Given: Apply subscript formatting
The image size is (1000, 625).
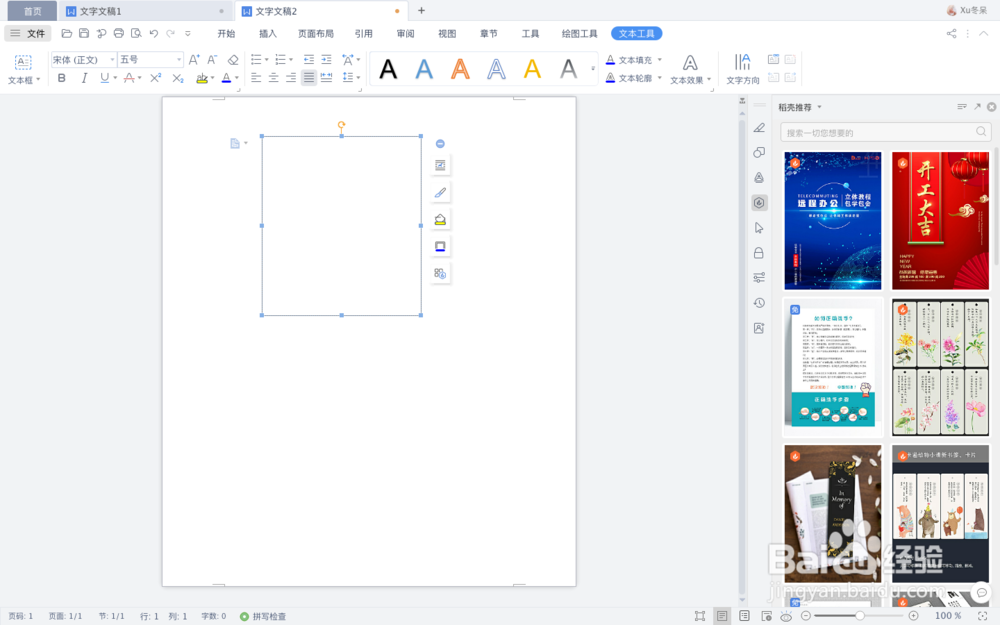Looking at the screenshot, I should (178, 78).
